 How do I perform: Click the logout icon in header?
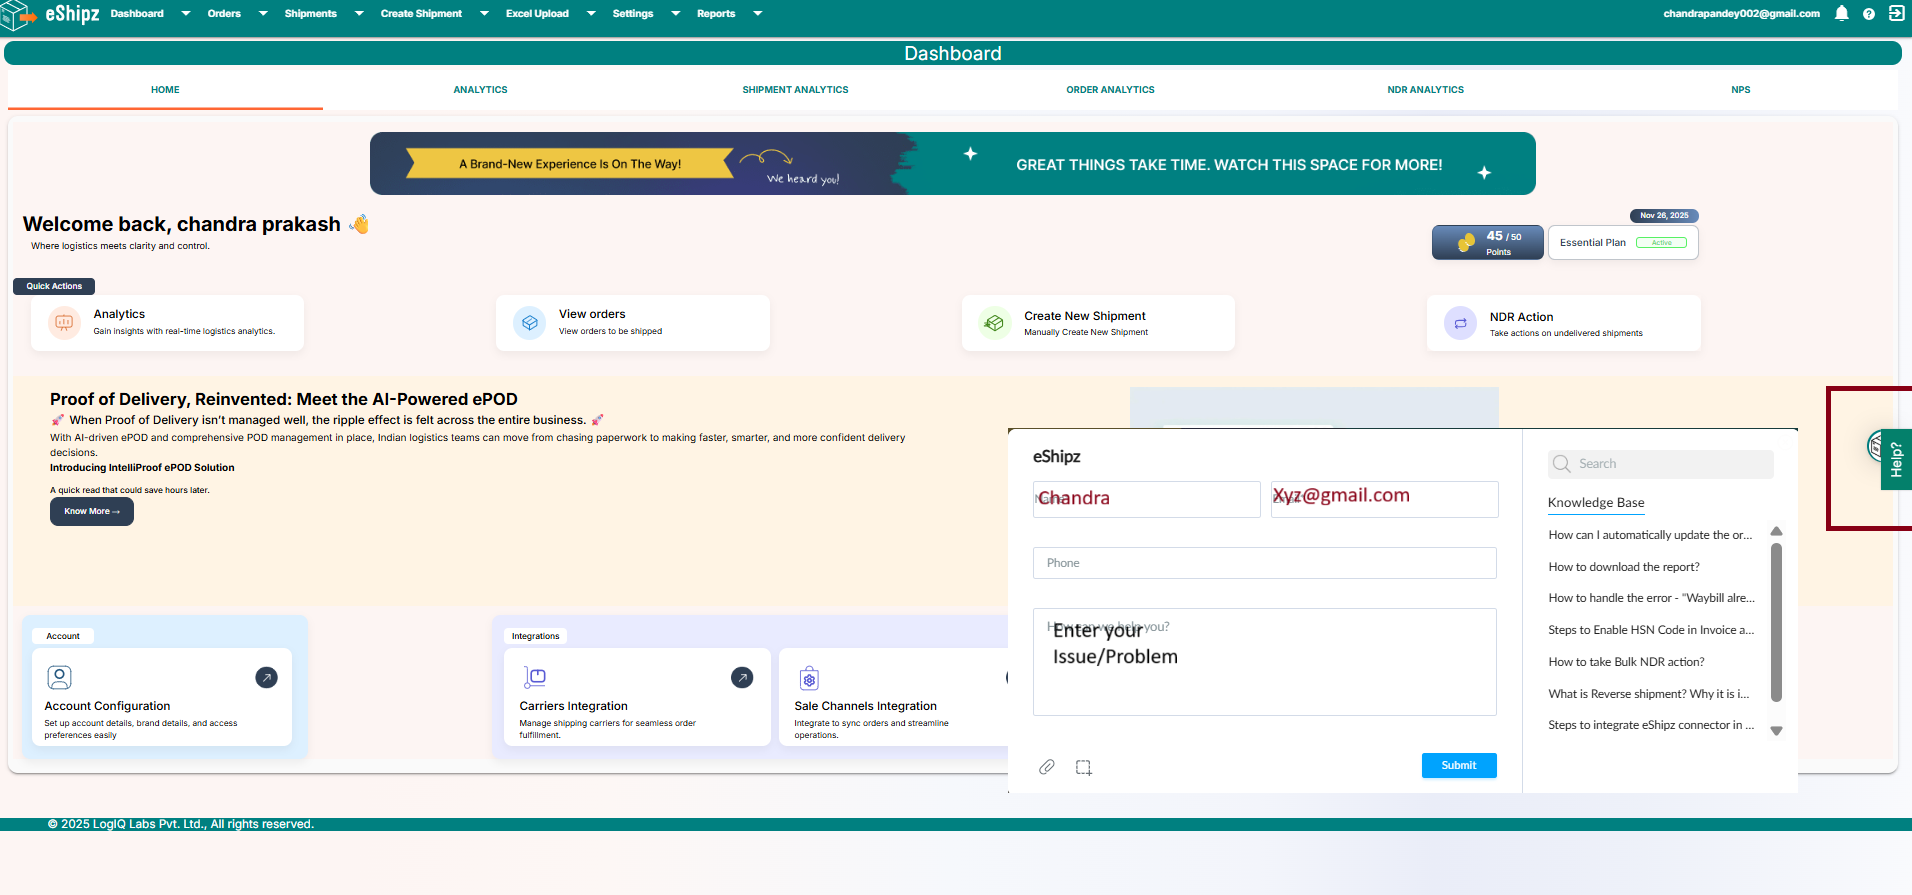pyautogui.click(x=1896, y=14)
